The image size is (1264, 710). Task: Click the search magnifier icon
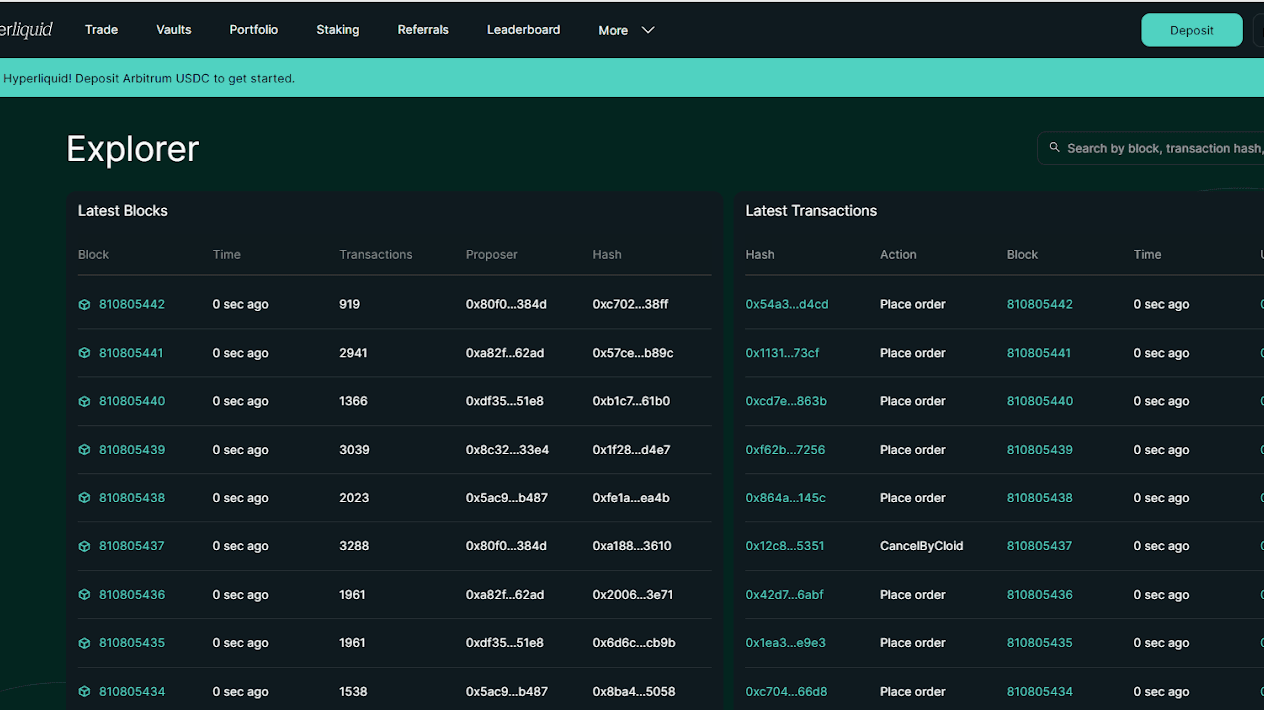tap(1054, 148)
